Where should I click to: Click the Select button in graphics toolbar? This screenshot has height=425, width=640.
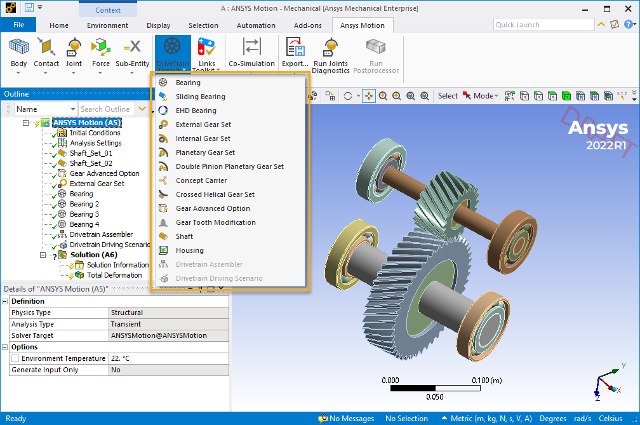pyautogui.click(x=448, y=96)
